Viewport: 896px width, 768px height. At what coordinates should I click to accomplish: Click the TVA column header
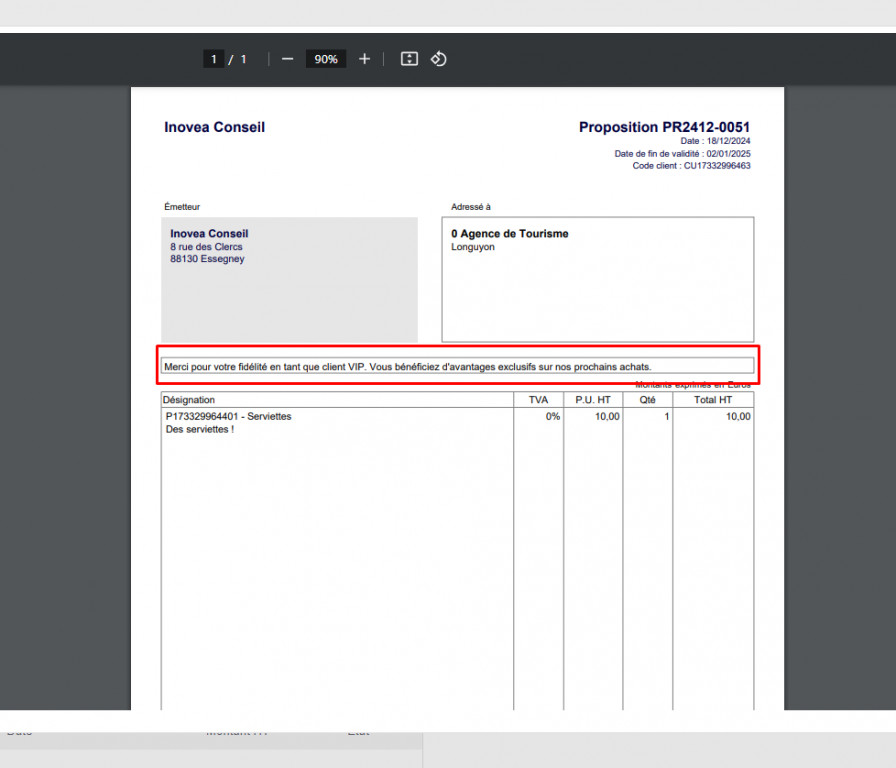tap(538, 400)
